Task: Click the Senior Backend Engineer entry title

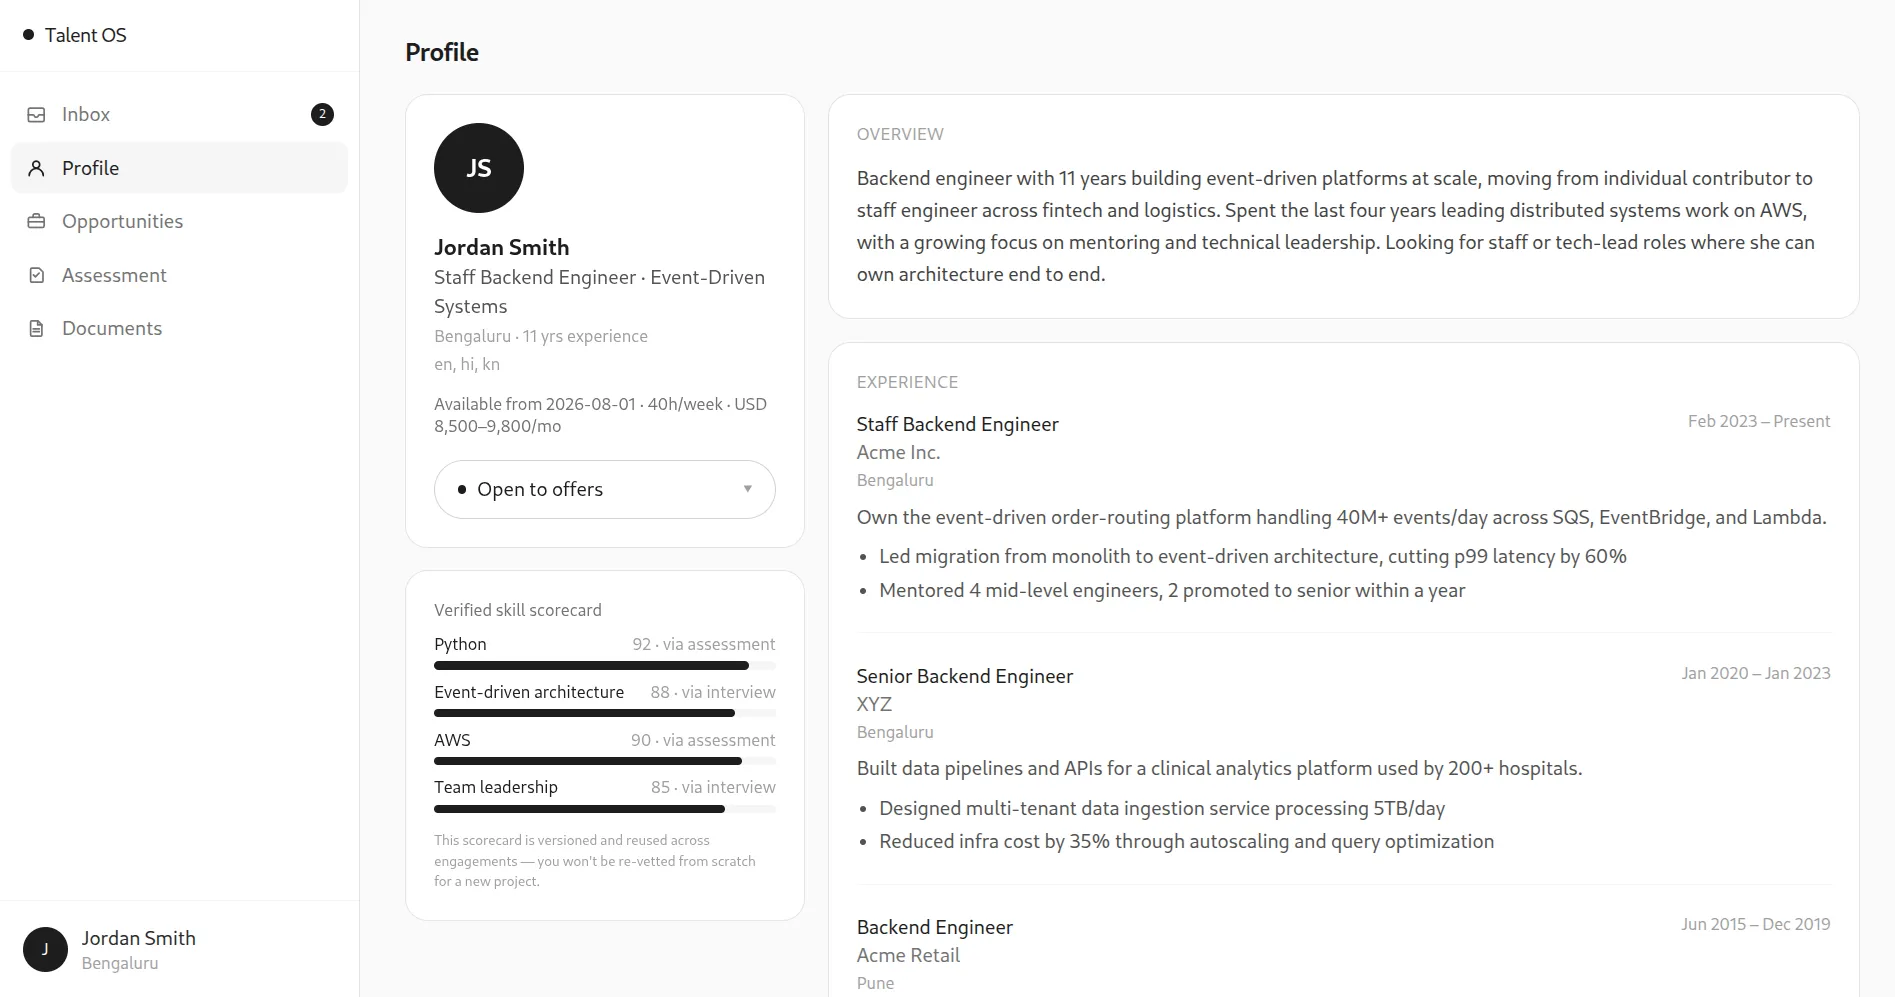Action: 965,676
